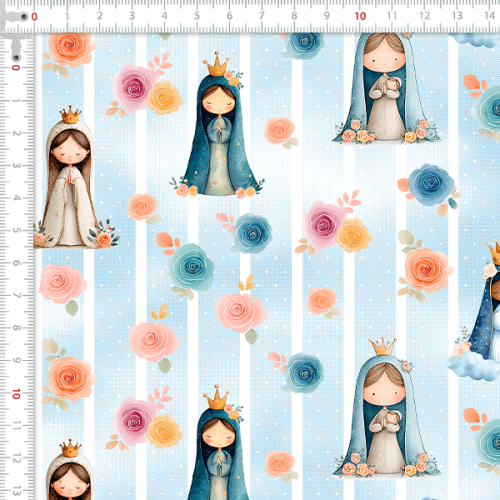Select number 5 on the horizontal ruler
The width and height of the screenshot is (500, 500).
[x=197, y=16]
